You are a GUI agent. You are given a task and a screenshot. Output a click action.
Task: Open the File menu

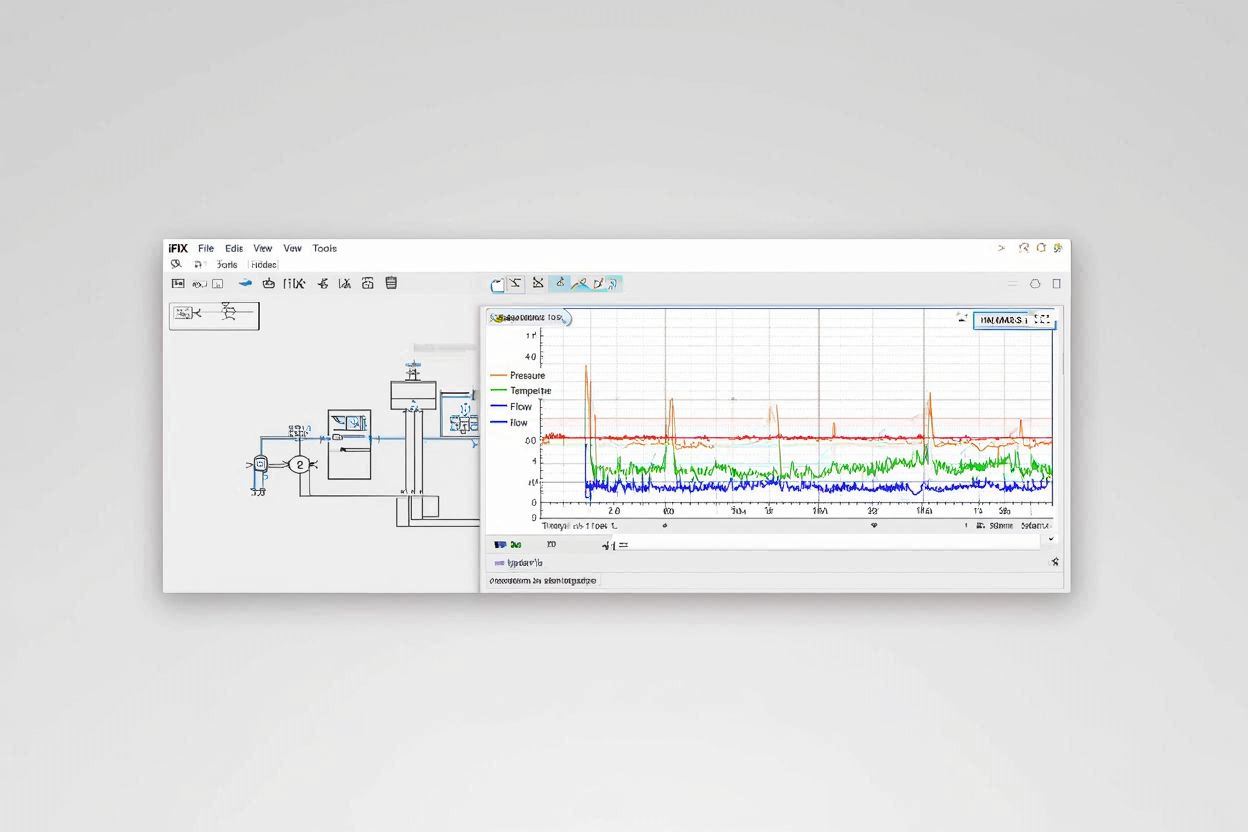click(x=206, y=248)
